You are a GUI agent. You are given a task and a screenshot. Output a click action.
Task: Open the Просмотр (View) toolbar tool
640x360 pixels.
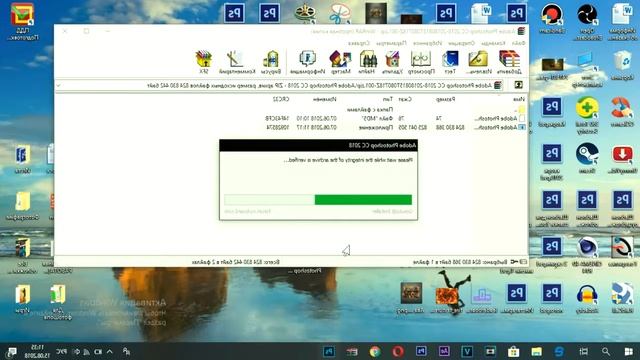click(x=421, y=62)
